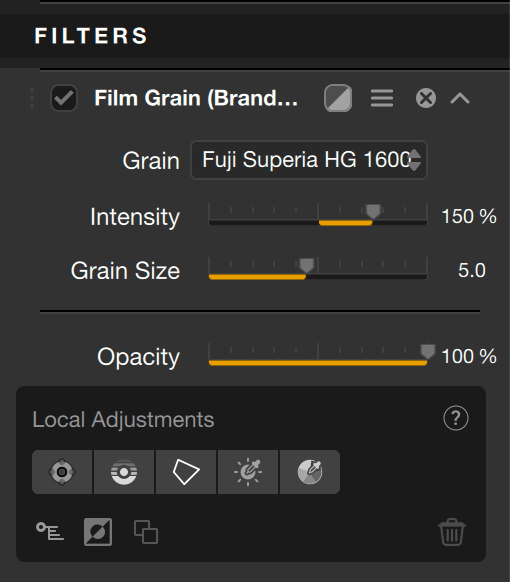Uncheck the Film Grain filter checkbox

pos(64,98)
